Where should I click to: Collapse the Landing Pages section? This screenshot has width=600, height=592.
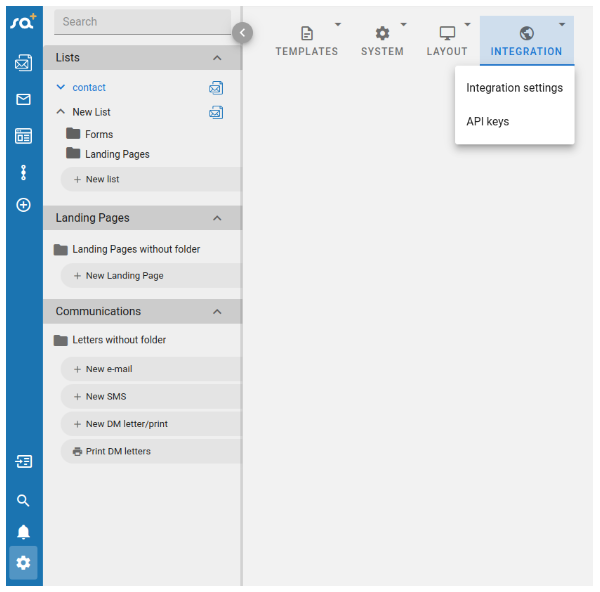click(217, 218)
